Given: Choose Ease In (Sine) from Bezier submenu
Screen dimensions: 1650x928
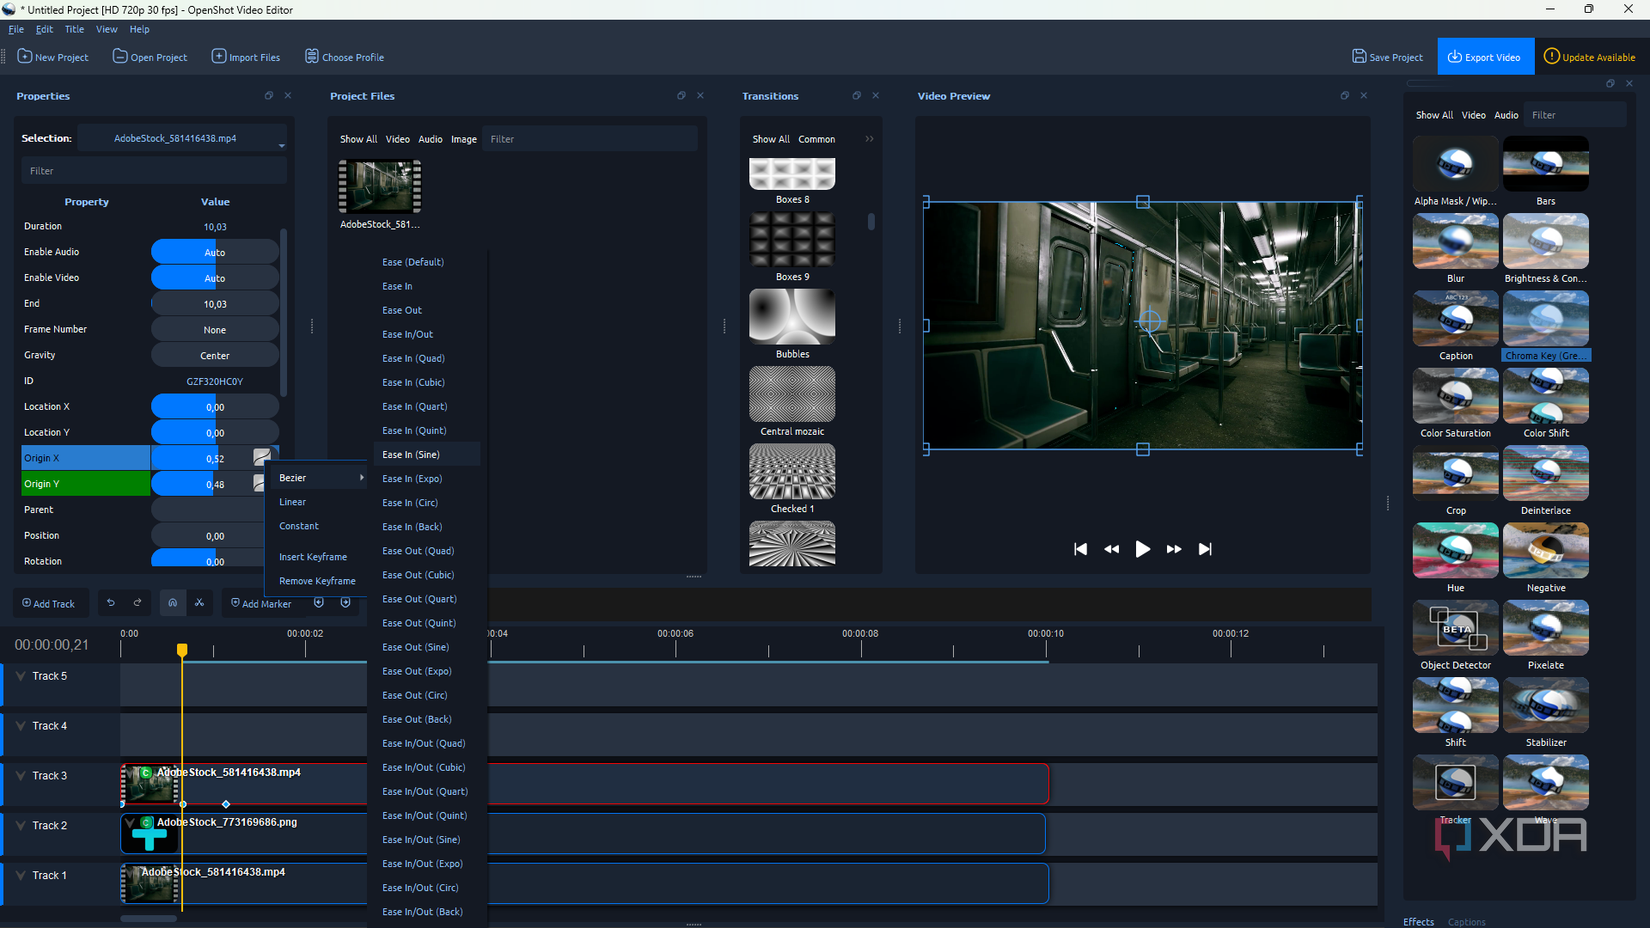Looking at the screenshot, I should point(411,455).
